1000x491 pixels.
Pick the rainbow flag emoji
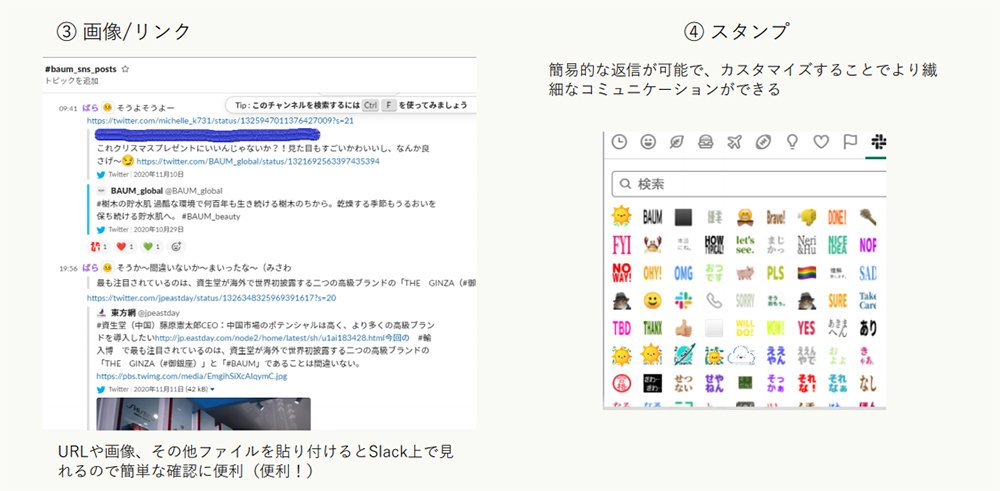coord(807,273)
